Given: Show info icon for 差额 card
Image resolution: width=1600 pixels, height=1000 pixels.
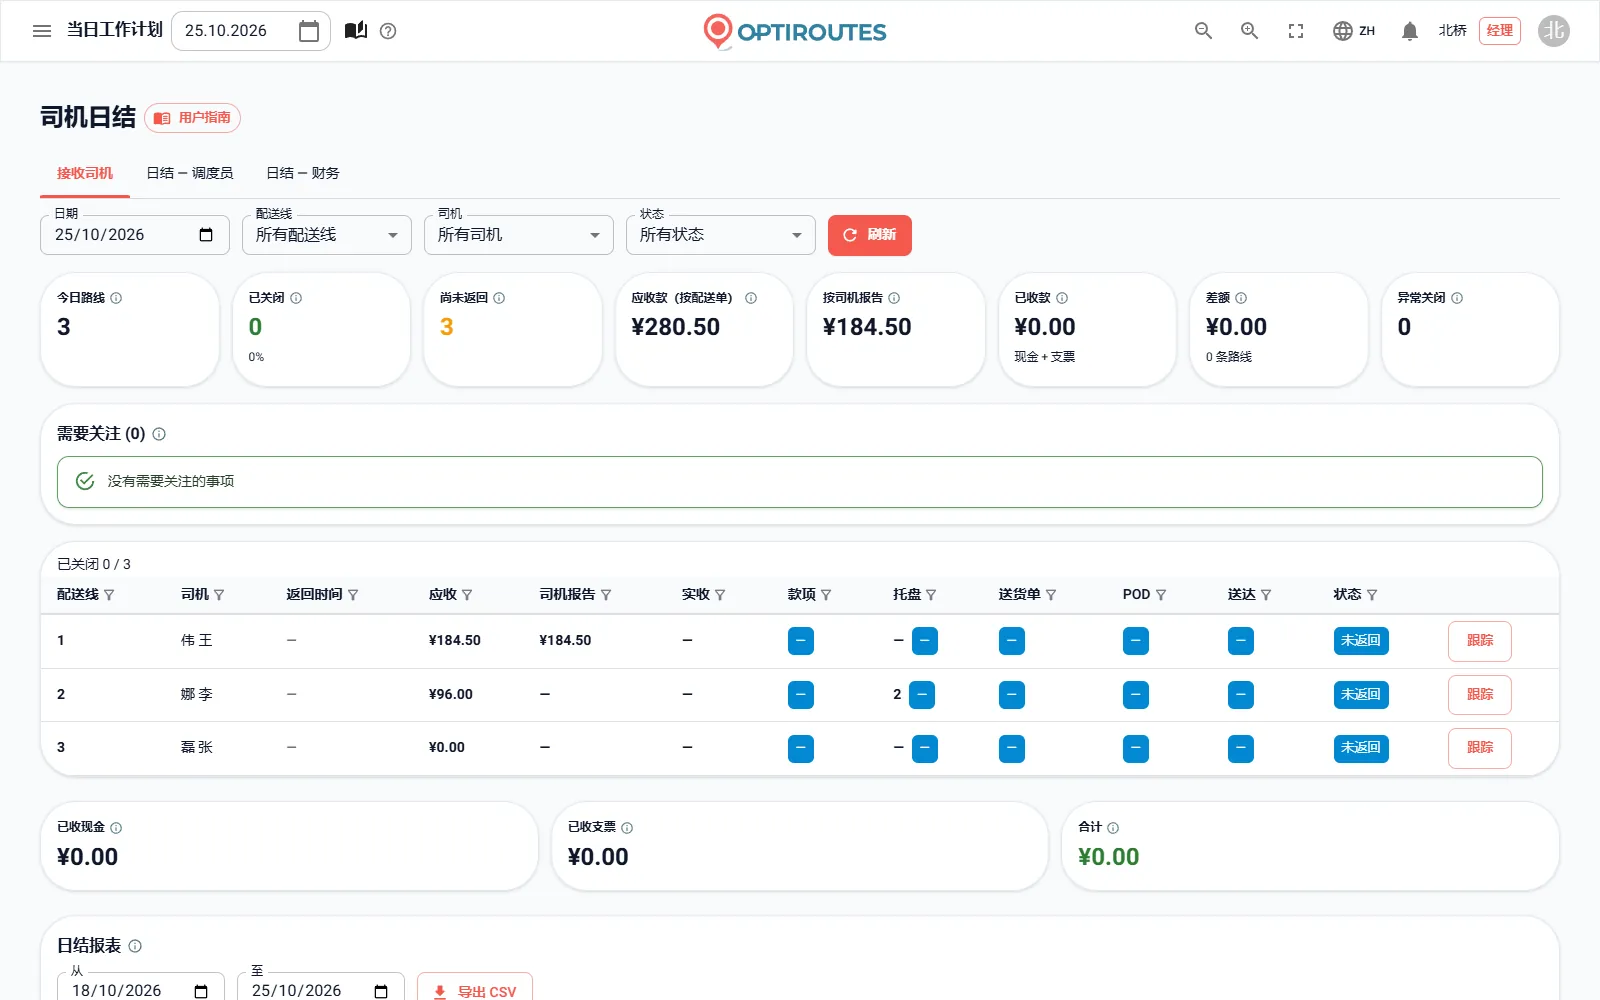Looking at the screenshot, I should tap(1241, 298).
